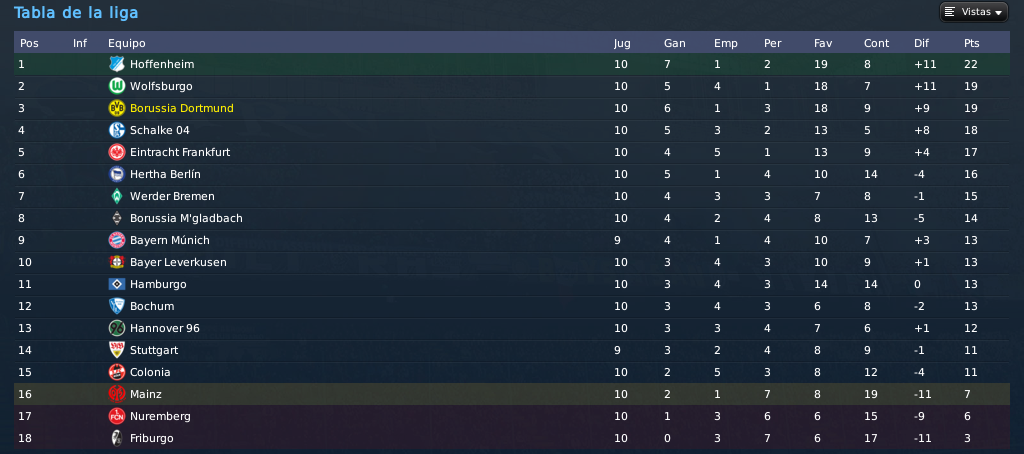The height and width of the screenshot is (454, 1024).
Task: Click the Schalke 04 crest
Action: point(117,130)
